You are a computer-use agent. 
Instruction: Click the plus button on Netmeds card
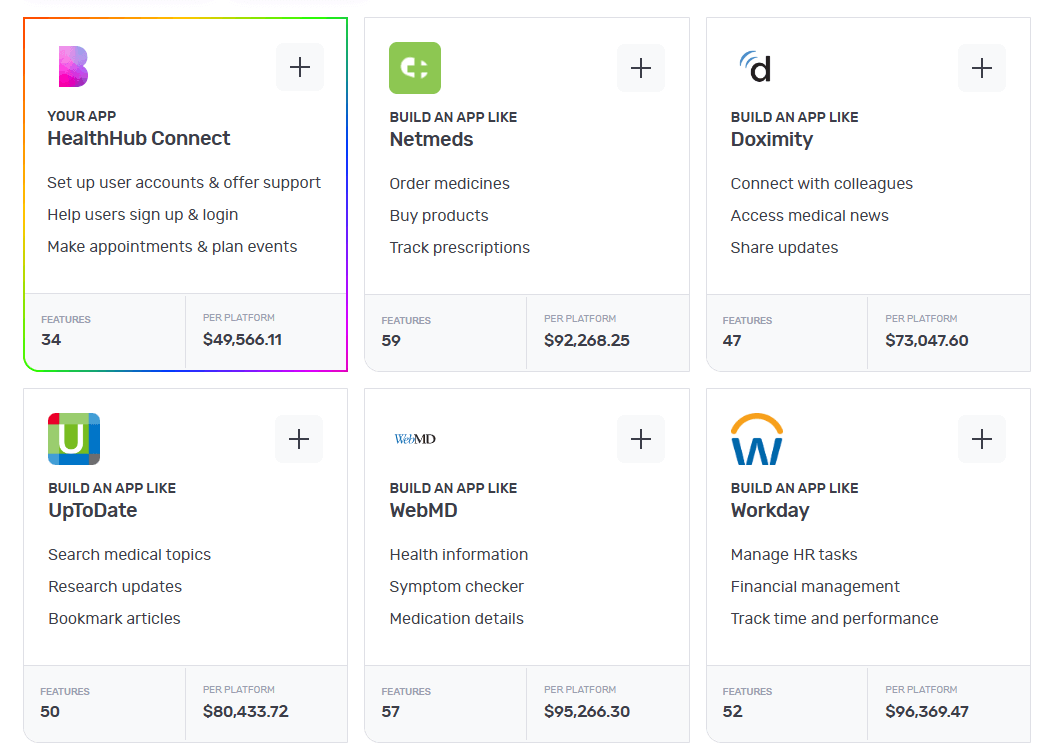click(641, 68)
